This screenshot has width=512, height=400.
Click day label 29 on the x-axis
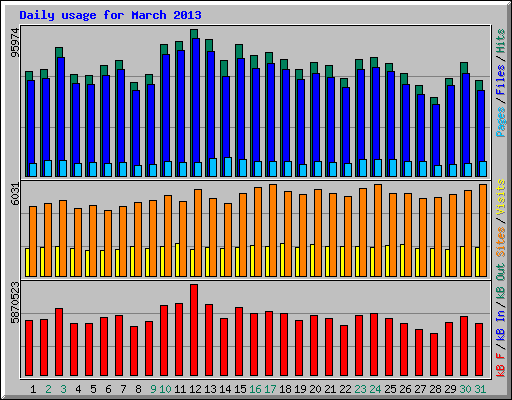click(450, 389)
